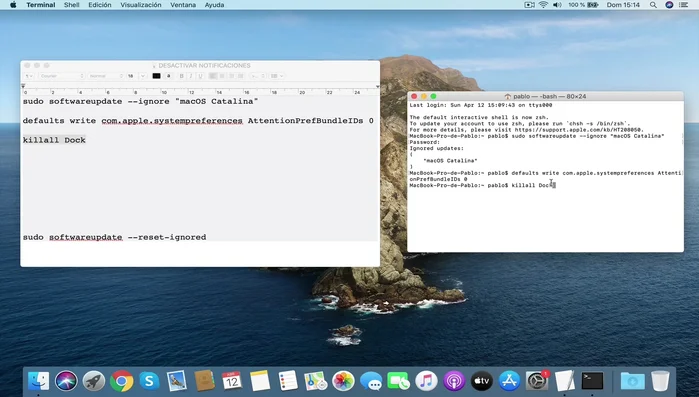Open the Shell menu
Screen dimensions: 699x397
(71, 5)
